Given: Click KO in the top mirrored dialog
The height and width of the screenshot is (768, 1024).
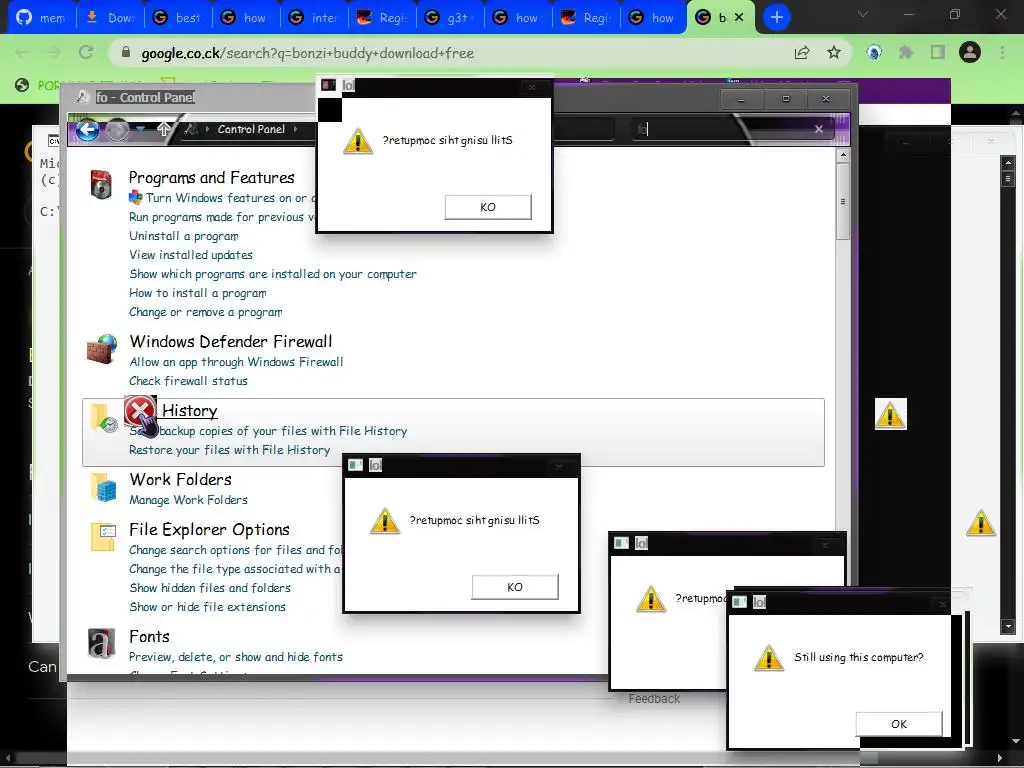Looking at the screenshot, I should coord(488,207).
